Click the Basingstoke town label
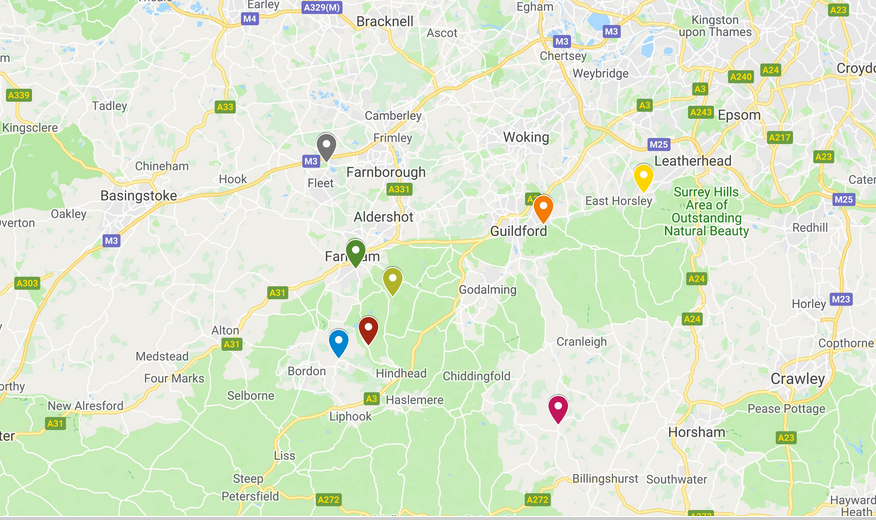Screen dimensions: 876x520 click(x=139, y=196)
